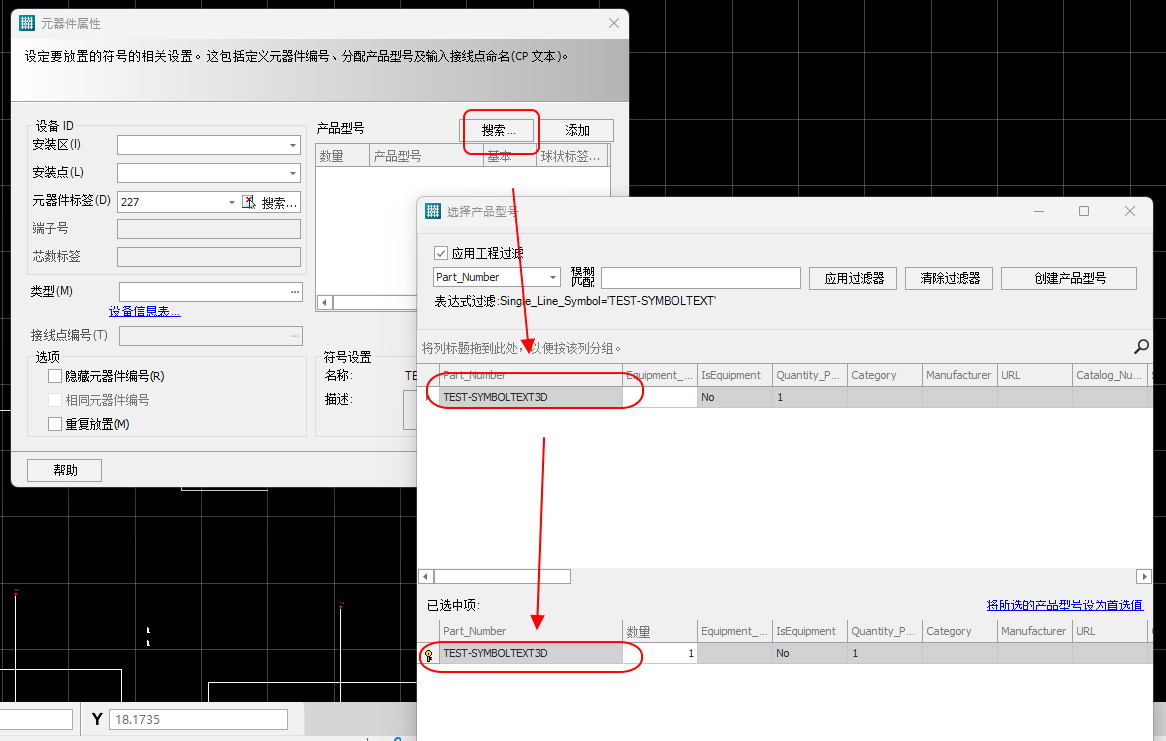Click the 选择产品型号 title bar icon

[x=433, y=211]
